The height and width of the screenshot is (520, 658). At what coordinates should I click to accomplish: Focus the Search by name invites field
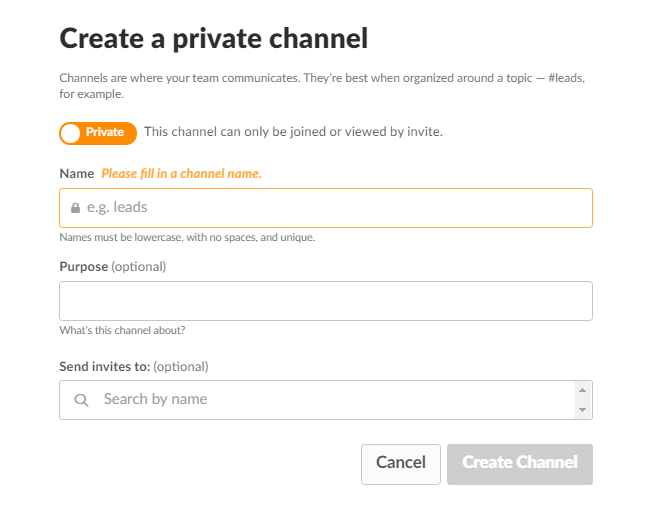(330, 399)
